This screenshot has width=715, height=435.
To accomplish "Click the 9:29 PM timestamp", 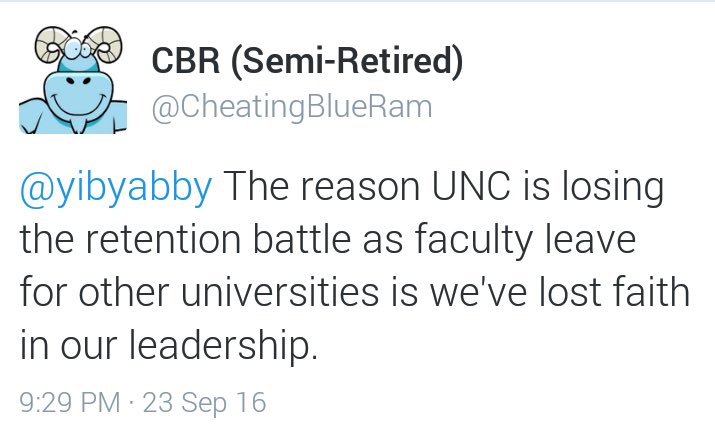I will (72, 403).
